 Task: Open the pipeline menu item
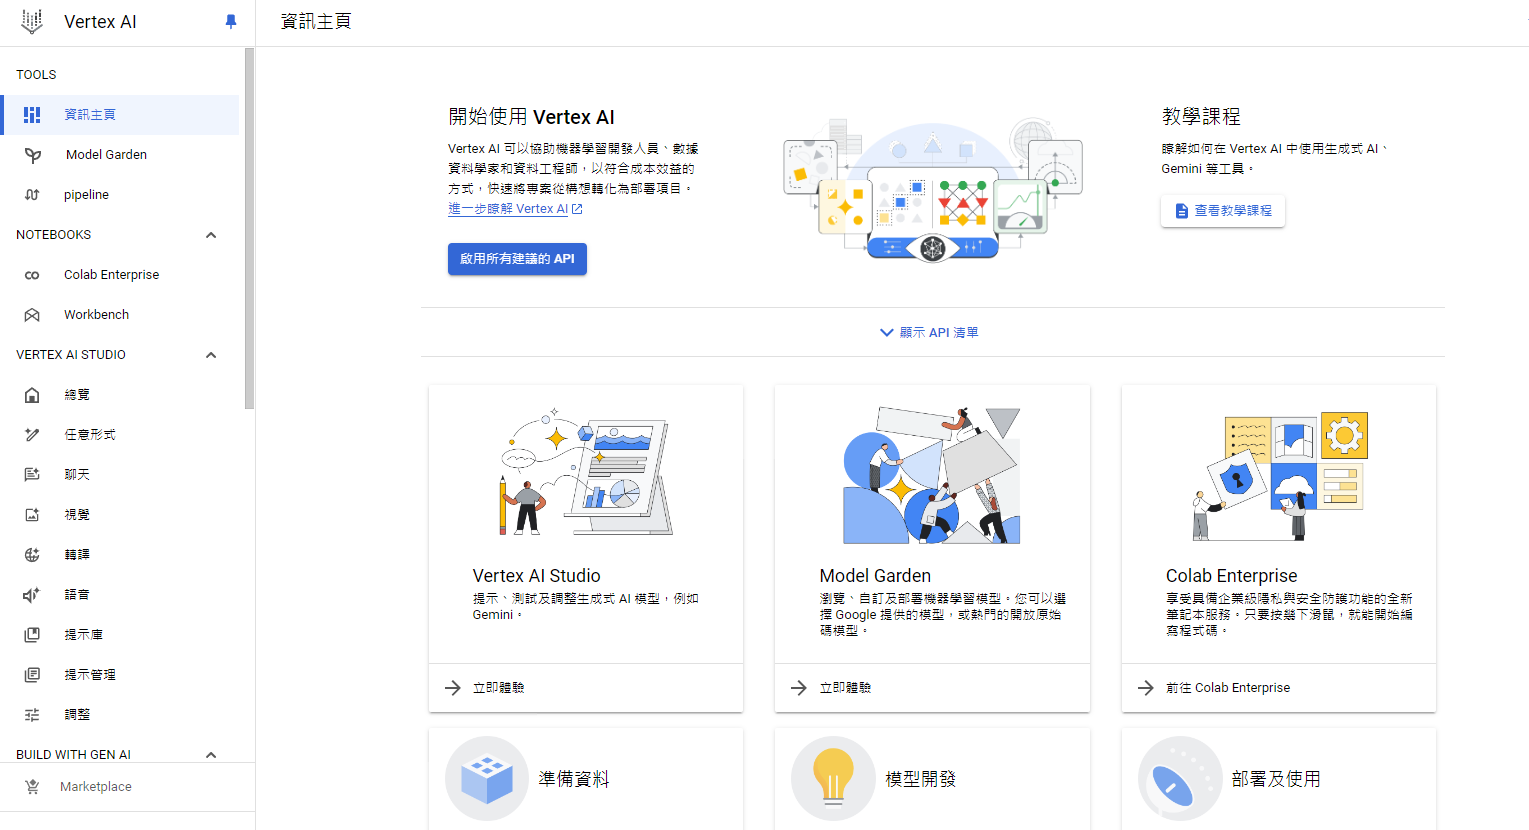[120, 195]
